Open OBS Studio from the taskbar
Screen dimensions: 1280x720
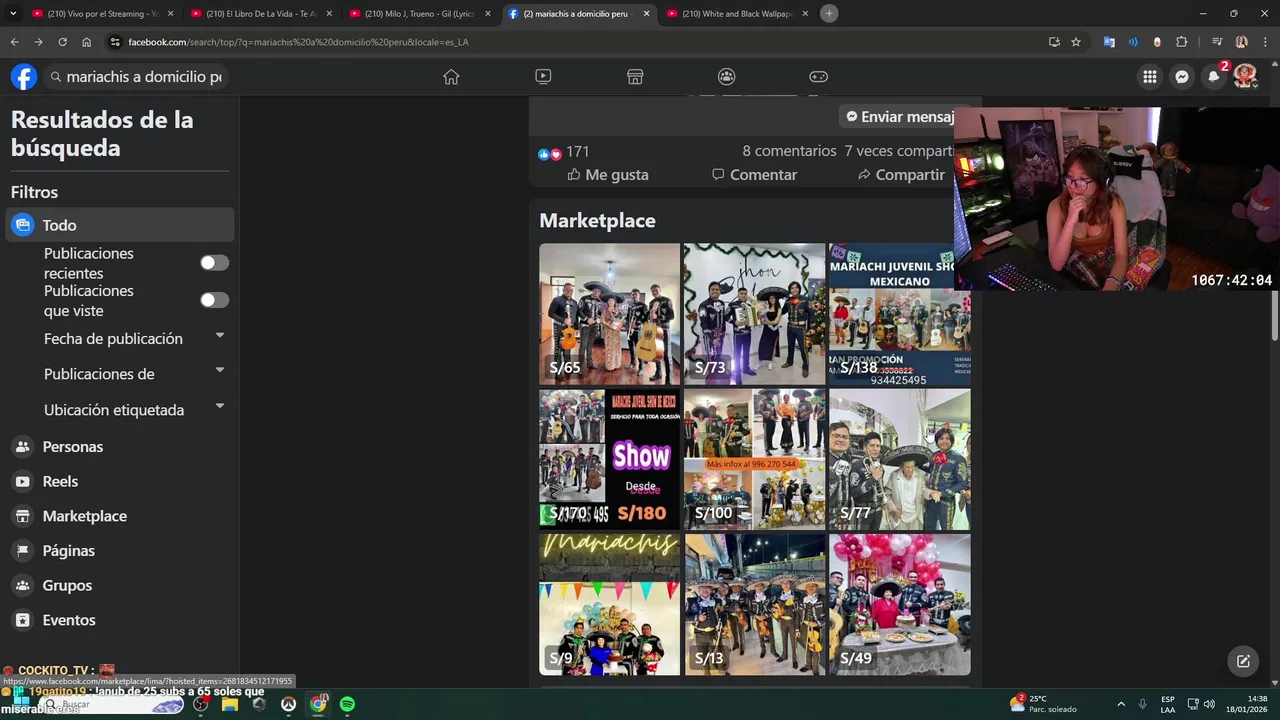201,704
